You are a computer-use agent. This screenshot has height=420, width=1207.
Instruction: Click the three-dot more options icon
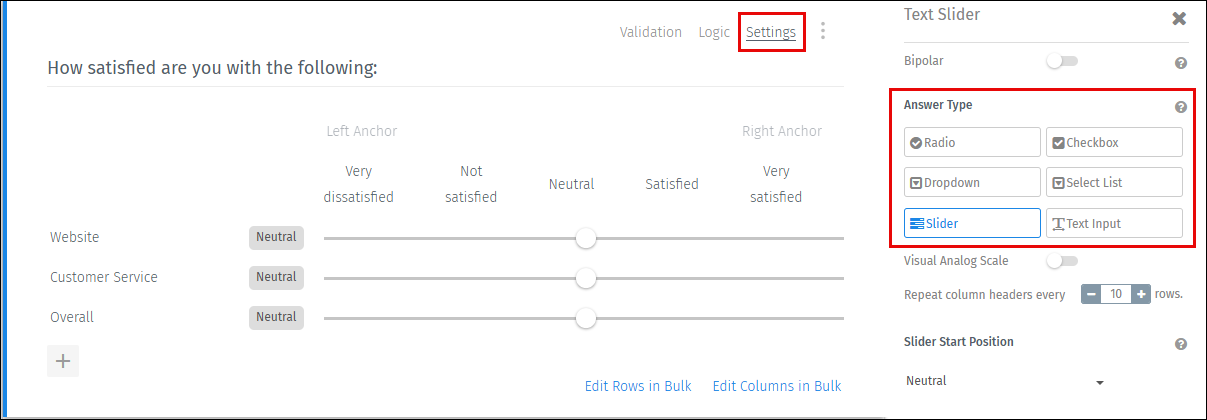coord(823,31)
